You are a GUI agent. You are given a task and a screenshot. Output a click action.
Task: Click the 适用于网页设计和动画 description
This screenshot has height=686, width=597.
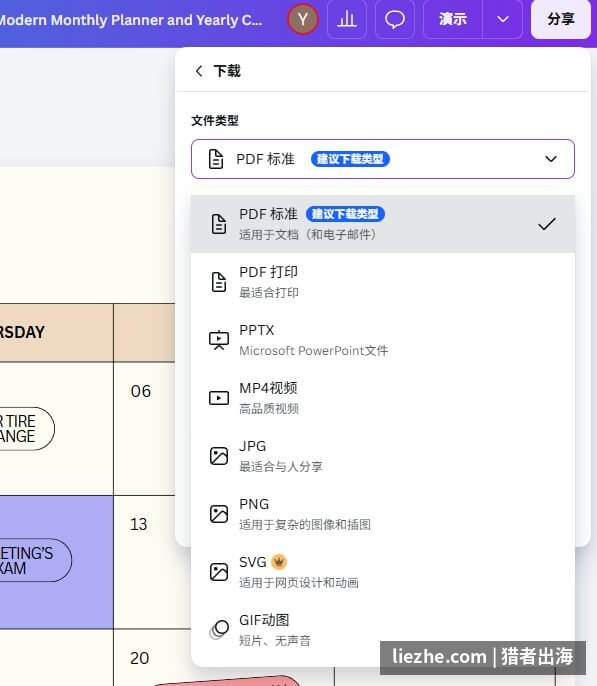299,582
